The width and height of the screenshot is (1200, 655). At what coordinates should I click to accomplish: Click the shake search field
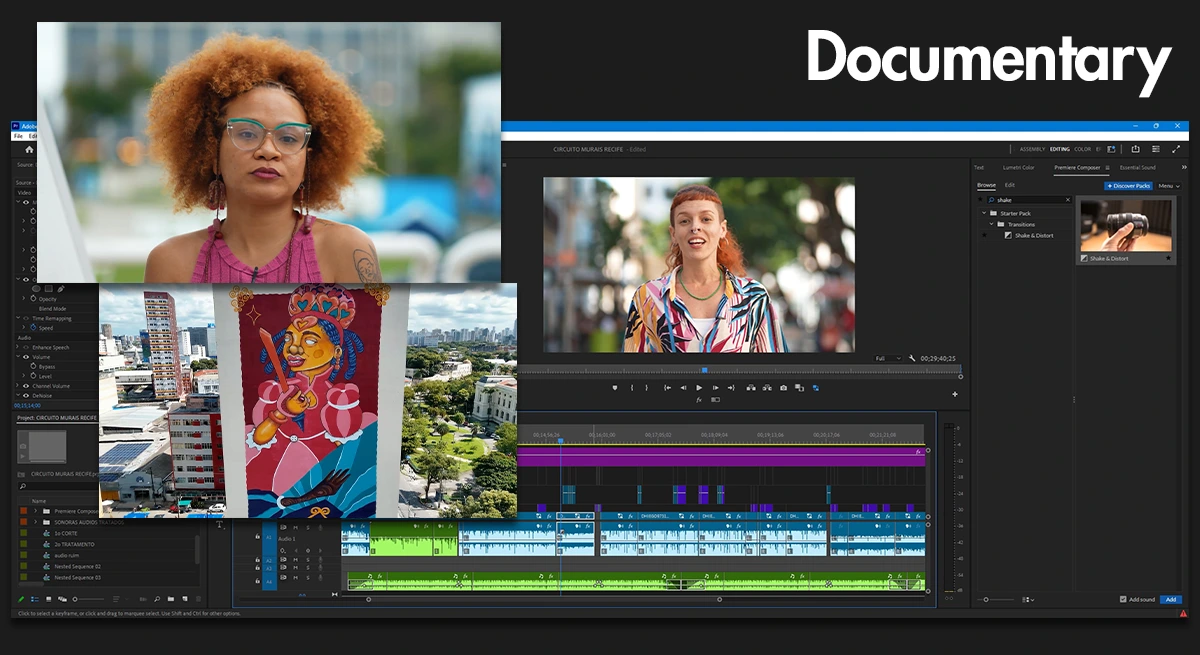(1030, 200)
